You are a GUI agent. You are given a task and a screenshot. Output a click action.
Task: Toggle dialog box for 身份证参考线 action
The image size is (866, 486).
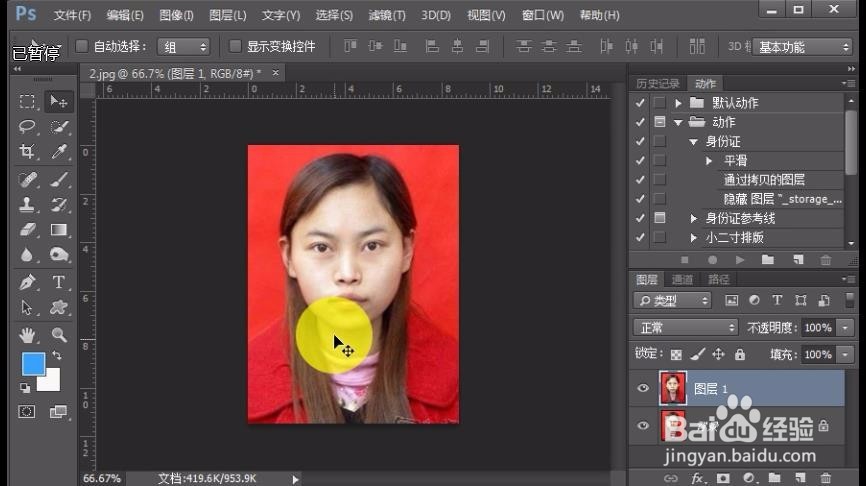[x=659, y=218]
